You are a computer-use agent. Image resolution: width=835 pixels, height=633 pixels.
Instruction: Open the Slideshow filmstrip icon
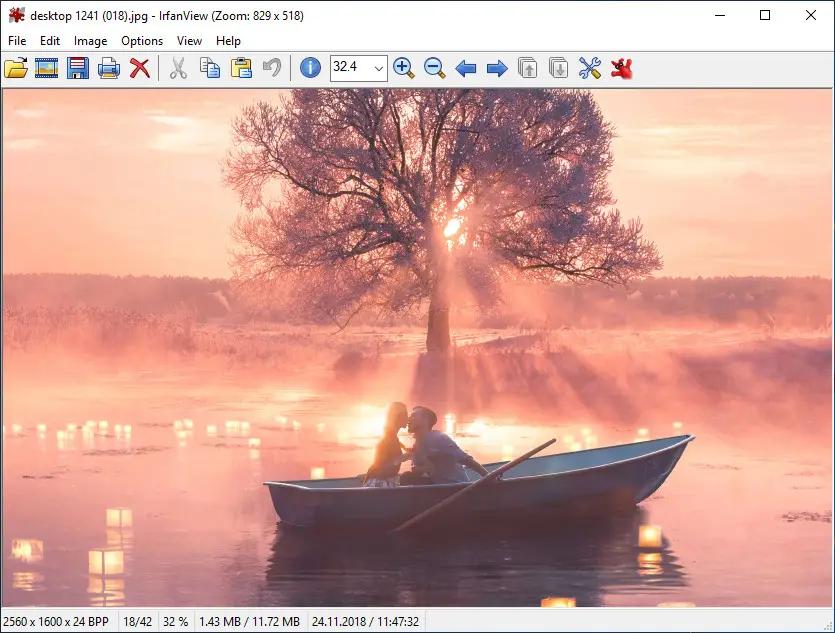click(x=46, y=68)
